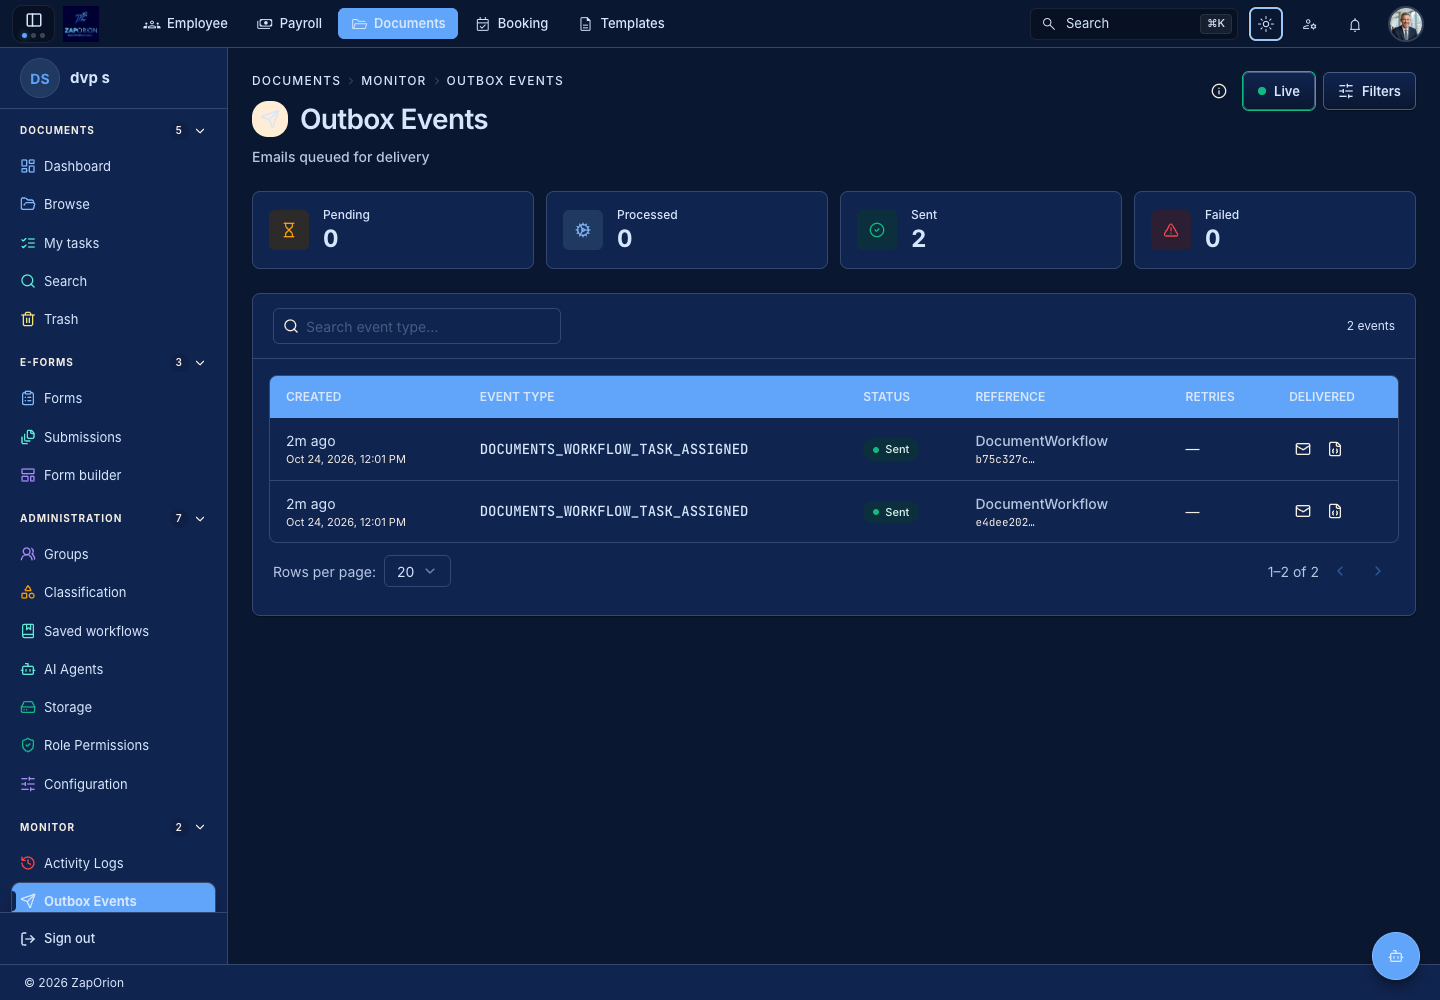The height and width of the screenshot is (1000, 1440).
Task: Click the ZapOrion logo
Action: 81,23
